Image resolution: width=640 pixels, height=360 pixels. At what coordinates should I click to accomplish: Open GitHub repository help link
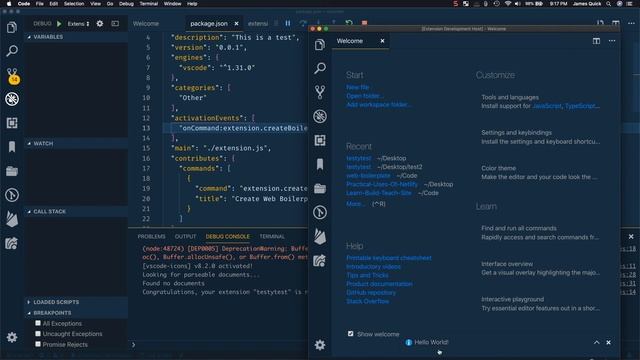tap(371, 293)
